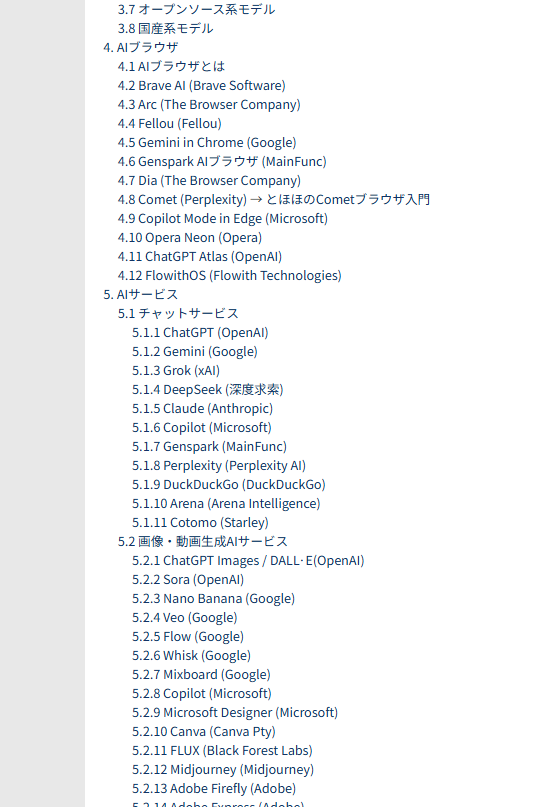Open 4.9 Copilot Mode in Edge (Microsoft)
556x807 pixels.
(222, 219)
